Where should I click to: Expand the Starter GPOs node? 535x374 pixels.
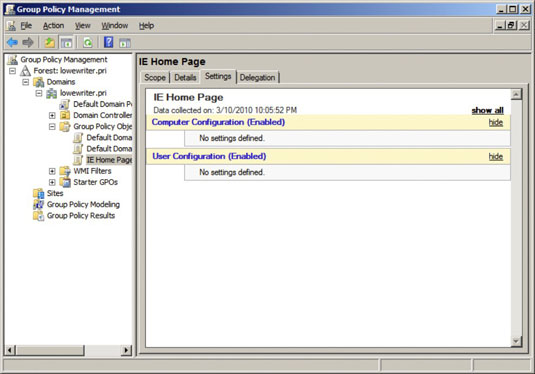(x=52, y=182)
